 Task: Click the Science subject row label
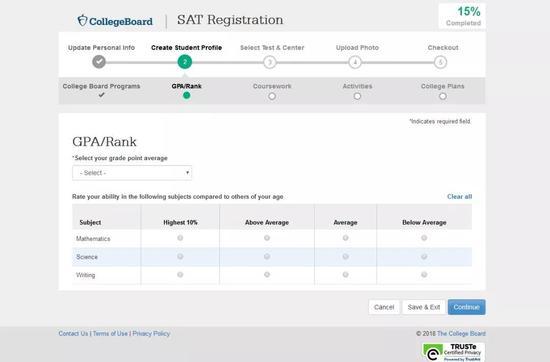pos(87,257)
